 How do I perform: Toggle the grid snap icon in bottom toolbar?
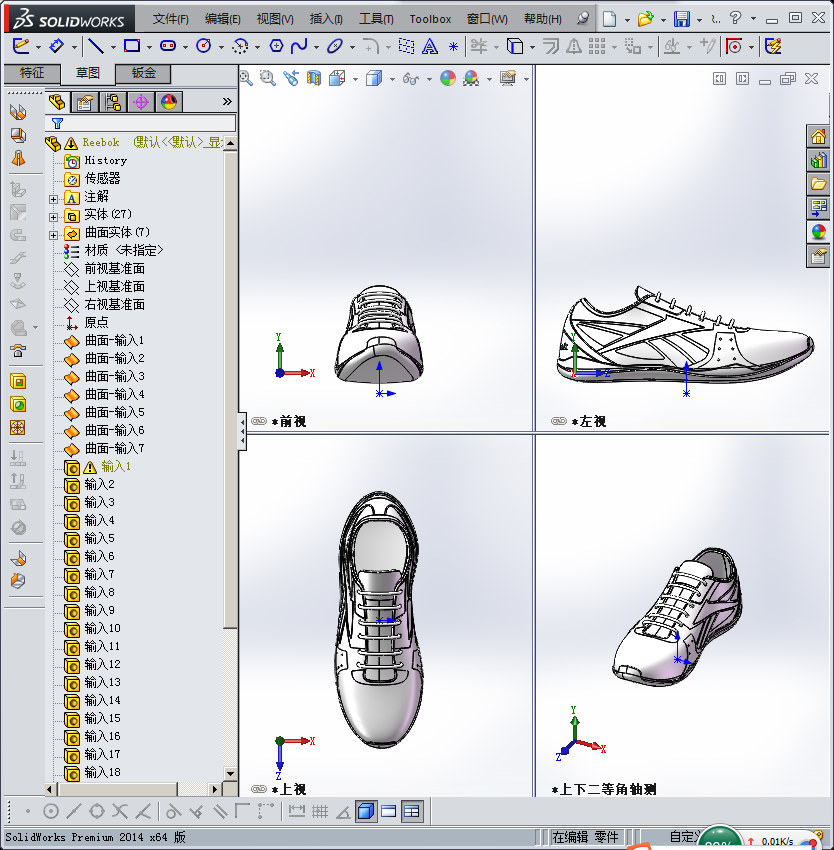320,812
